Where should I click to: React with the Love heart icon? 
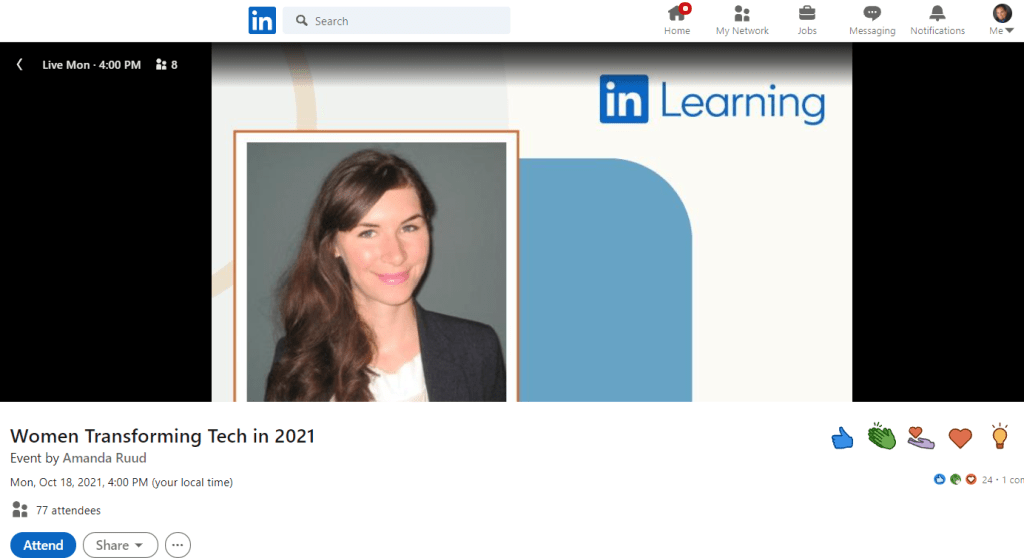[x=960, y=438]
